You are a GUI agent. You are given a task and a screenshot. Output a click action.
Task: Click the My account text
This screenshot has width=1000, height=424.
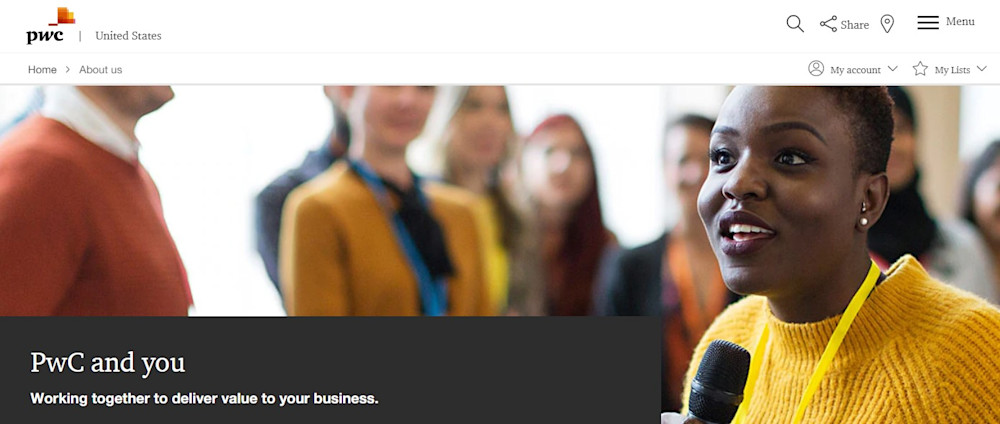pyautogui.click(x=855, y=70)
